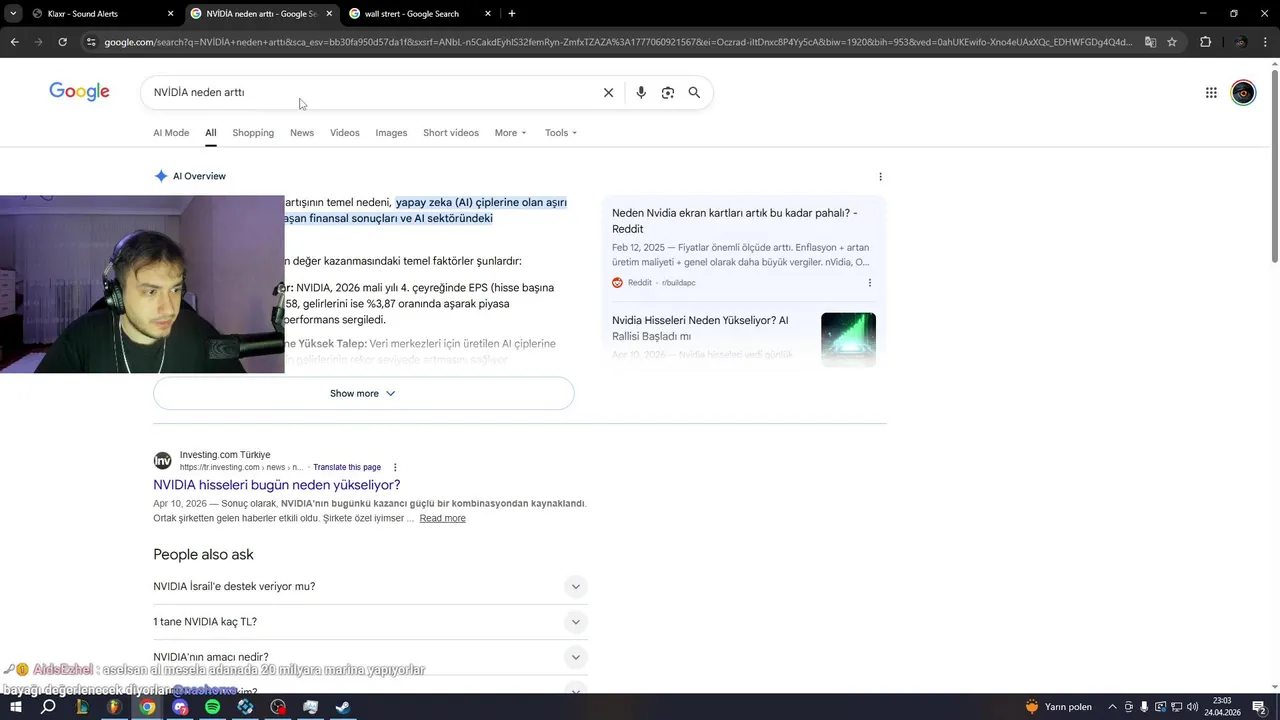Show hidden system tray icons
Image resolution: width=1280 pixels, height=720 pixels.
[x=1115, y=707]
